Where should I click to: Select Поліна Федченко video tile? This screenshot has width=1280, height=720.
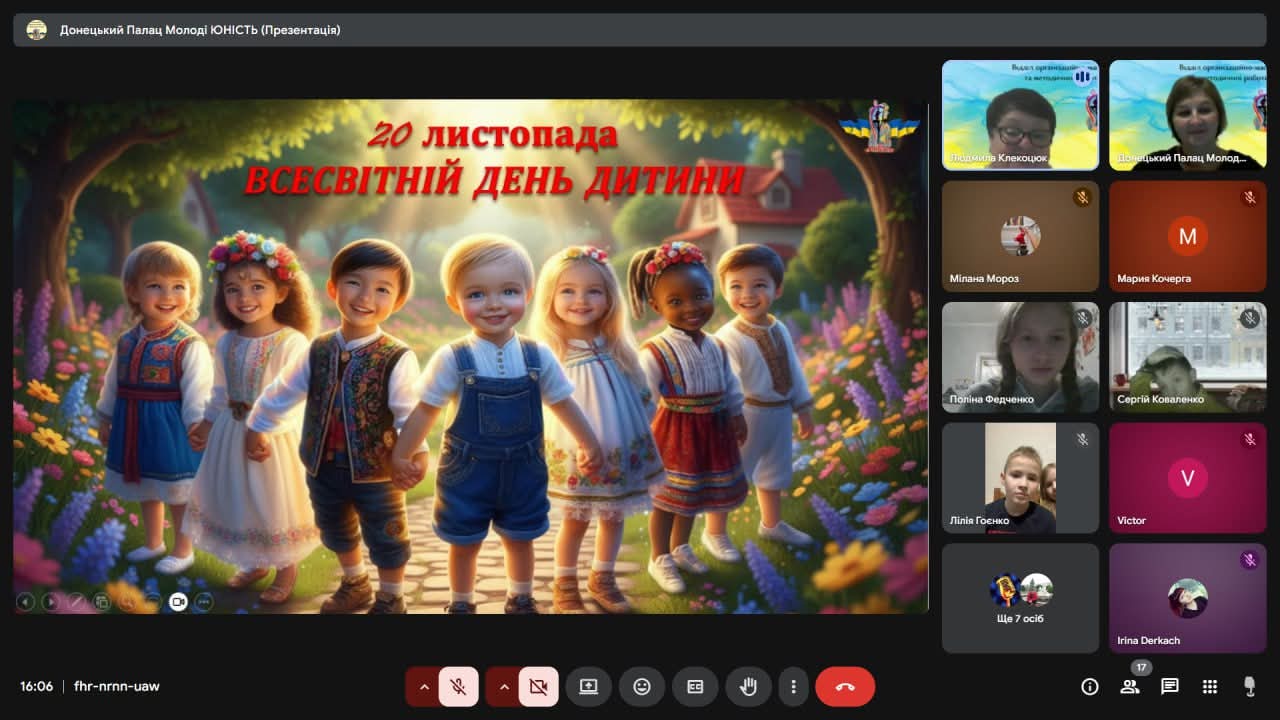(1020, 357)
